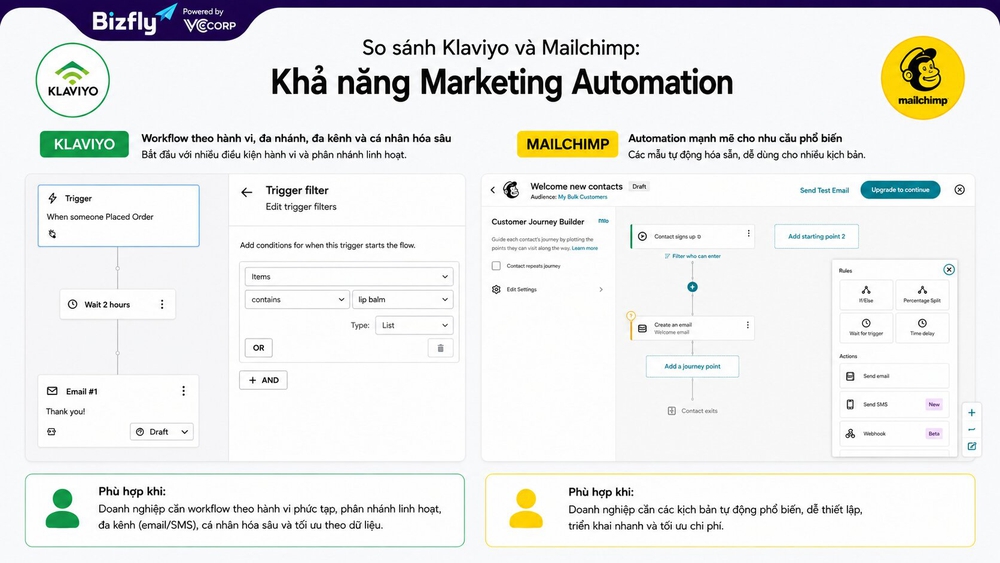Click the minus icon below the plus
The image size is (1000, 563).
coord(971,430)
